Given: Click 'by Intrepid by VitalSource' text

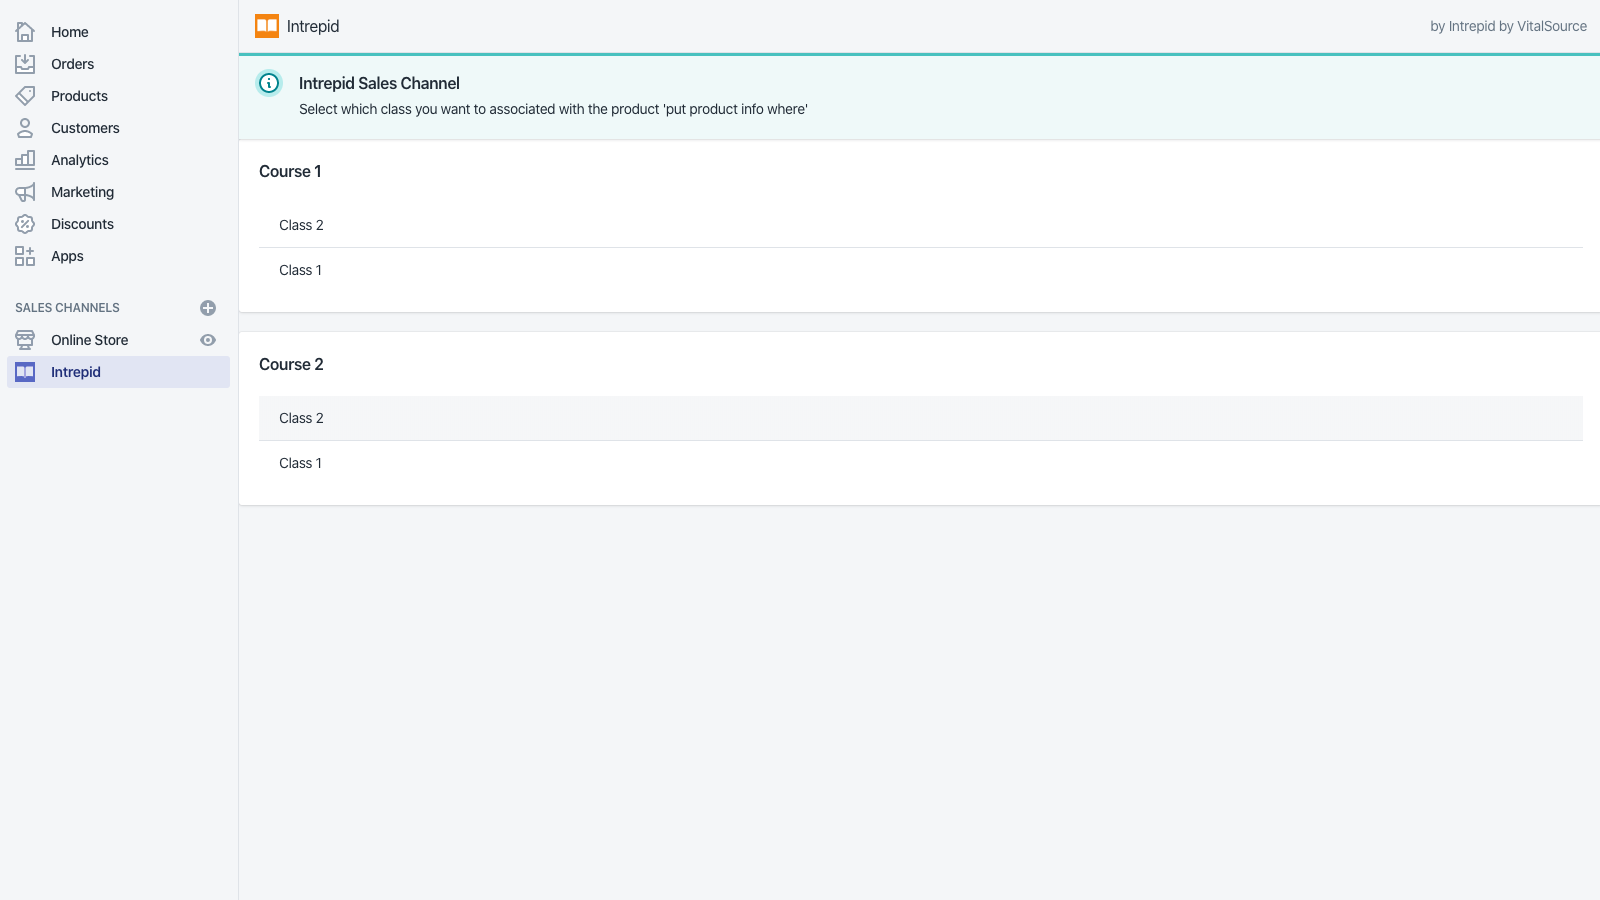Looking at the screenshot, I should point(1508,26).
